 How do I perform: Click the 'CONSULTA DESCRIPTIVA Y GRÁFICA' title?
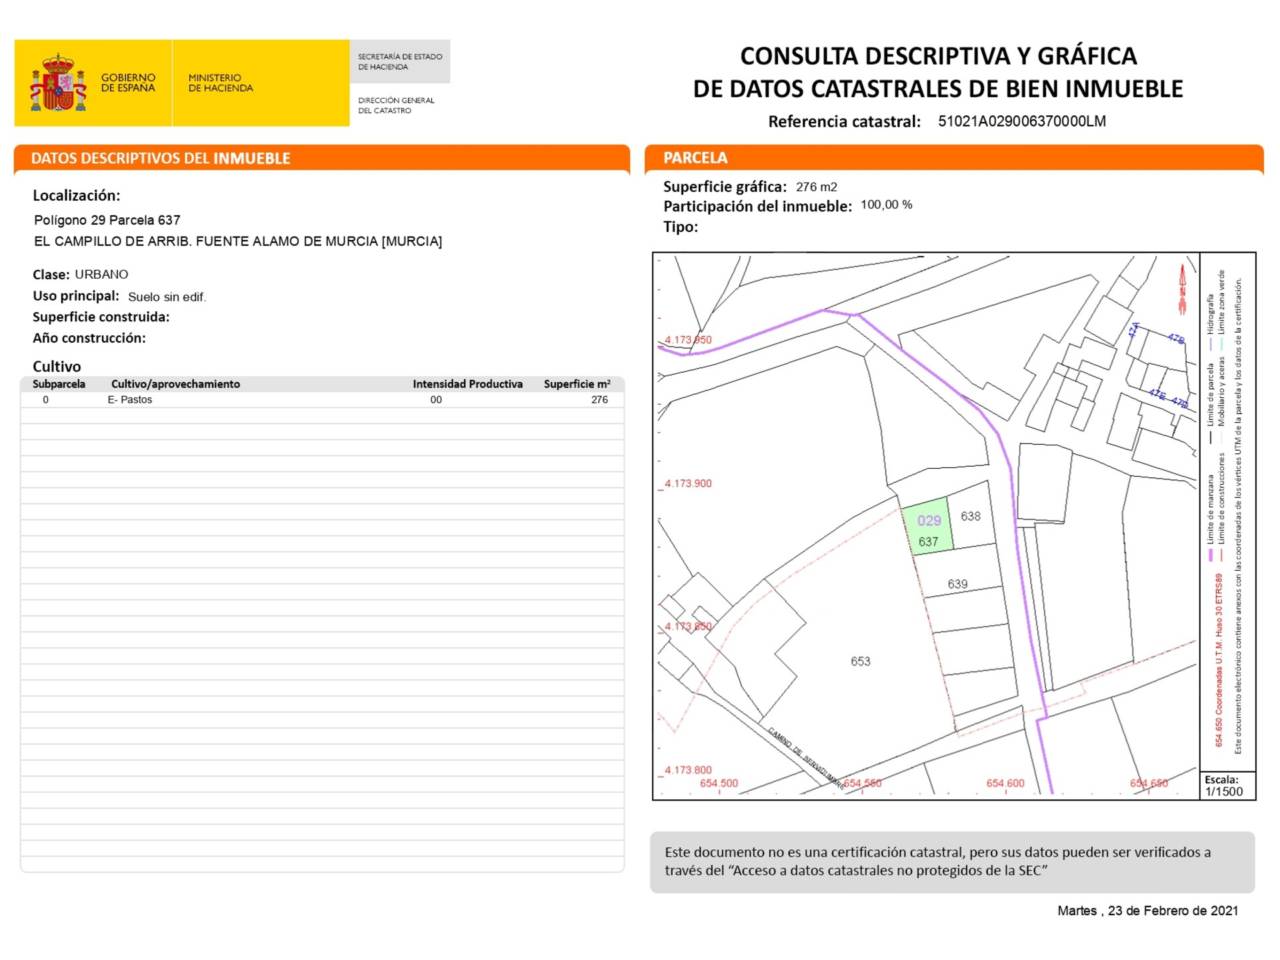(938, 56)
